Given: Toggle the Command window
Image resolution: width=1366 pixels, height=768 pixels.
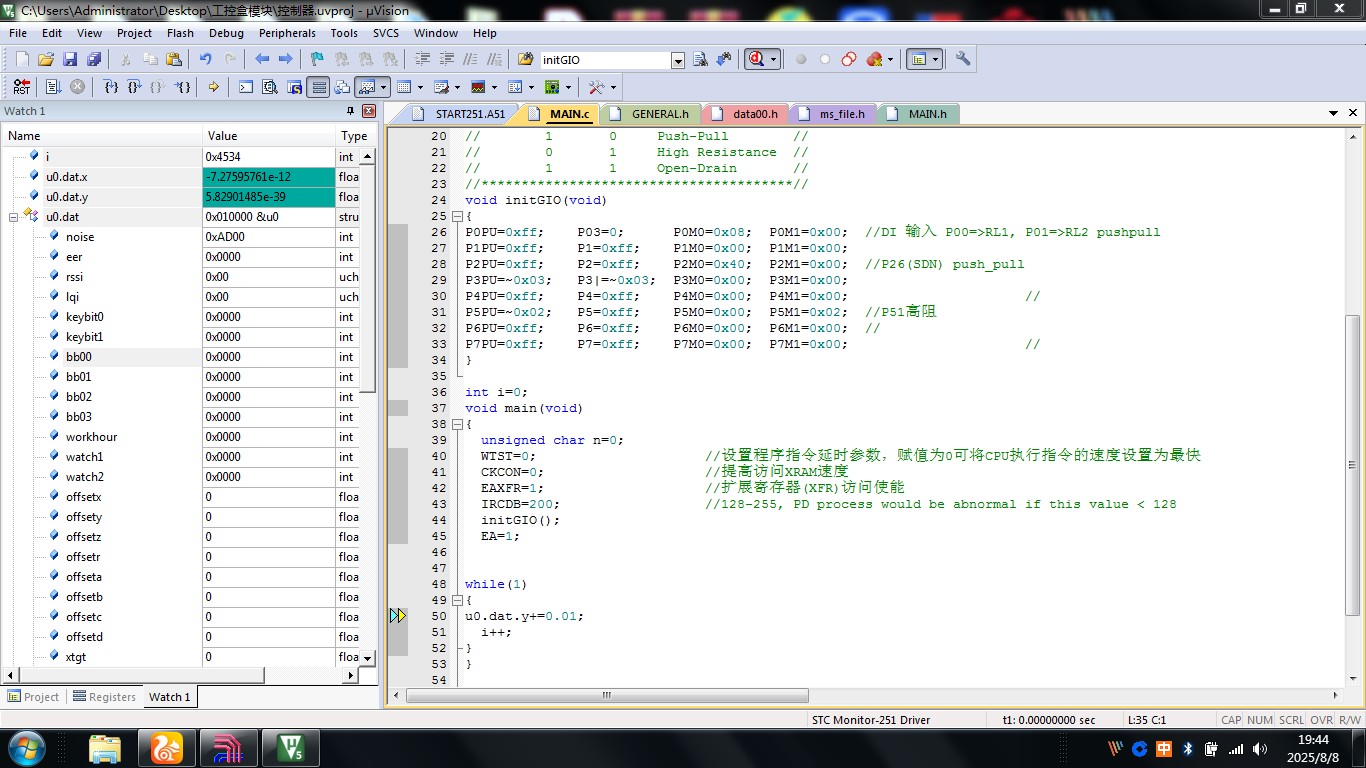Looking at the screenshot, I should [246, 87].
